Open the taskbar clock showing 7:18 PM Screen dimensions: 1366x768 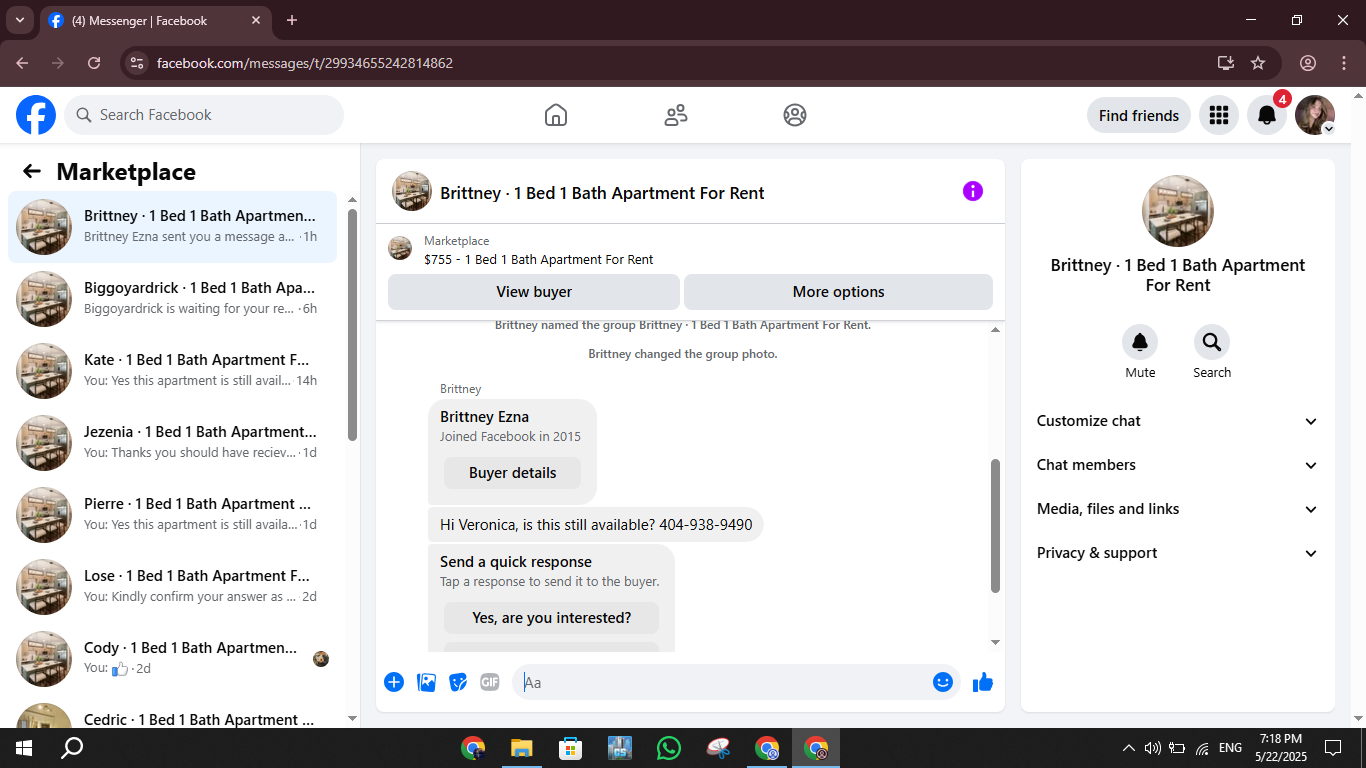pos(1281,748)
